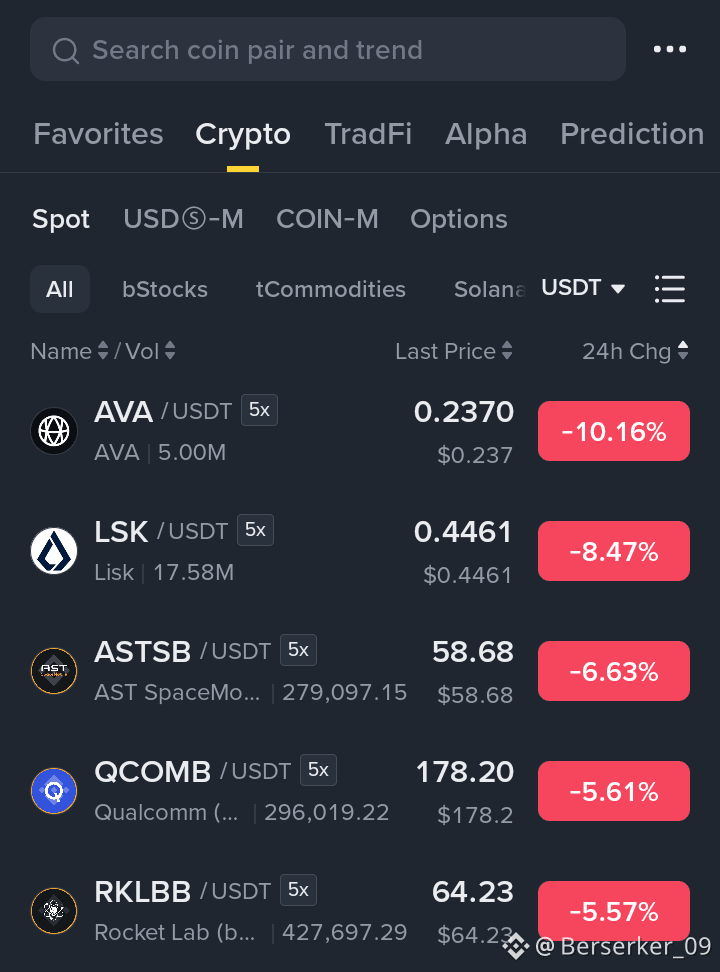Image resolution: width=720 pixels, height=972 pixels.
Task: Sort by Last Price column
Action: coord(454,351)
